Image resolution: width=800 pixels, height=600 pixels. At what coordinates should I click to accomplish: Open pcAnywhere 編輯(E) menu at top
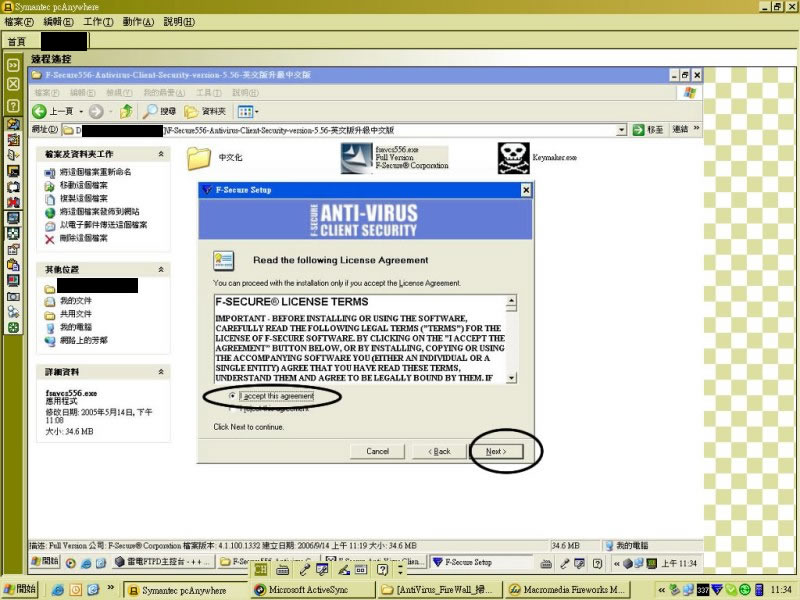[x=58, y=22]
